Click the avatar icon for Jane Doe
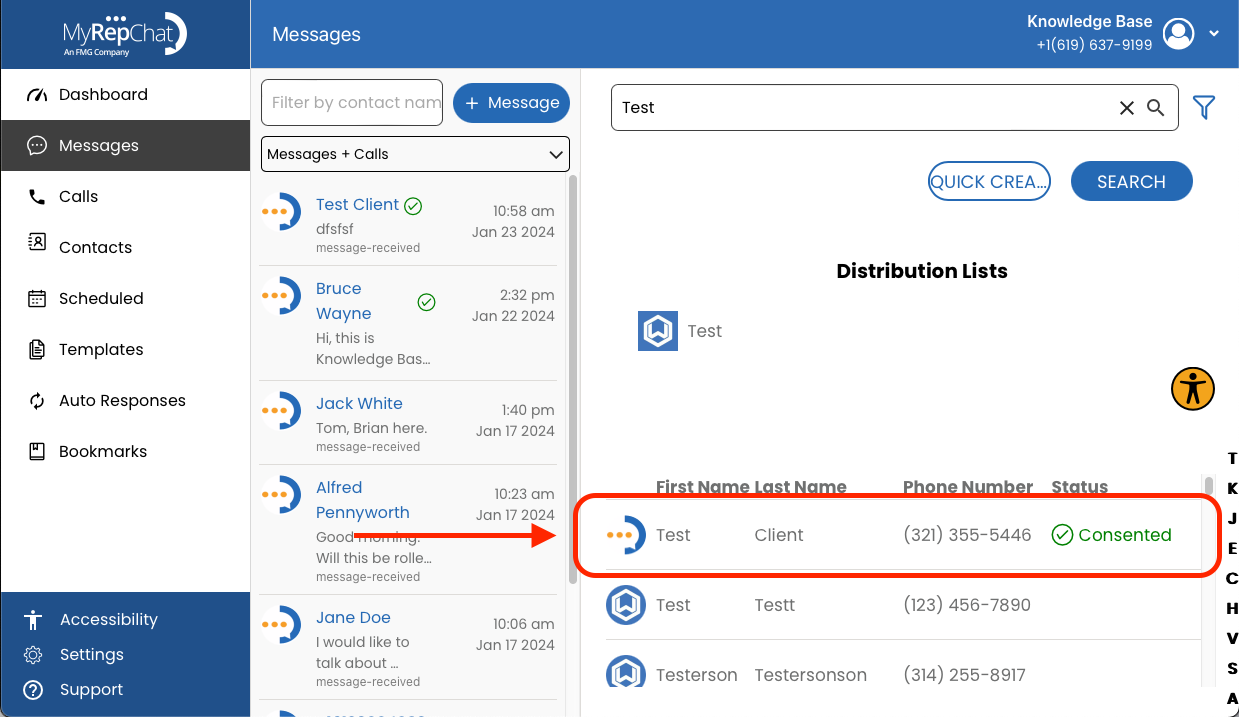 tap(281, 625)
